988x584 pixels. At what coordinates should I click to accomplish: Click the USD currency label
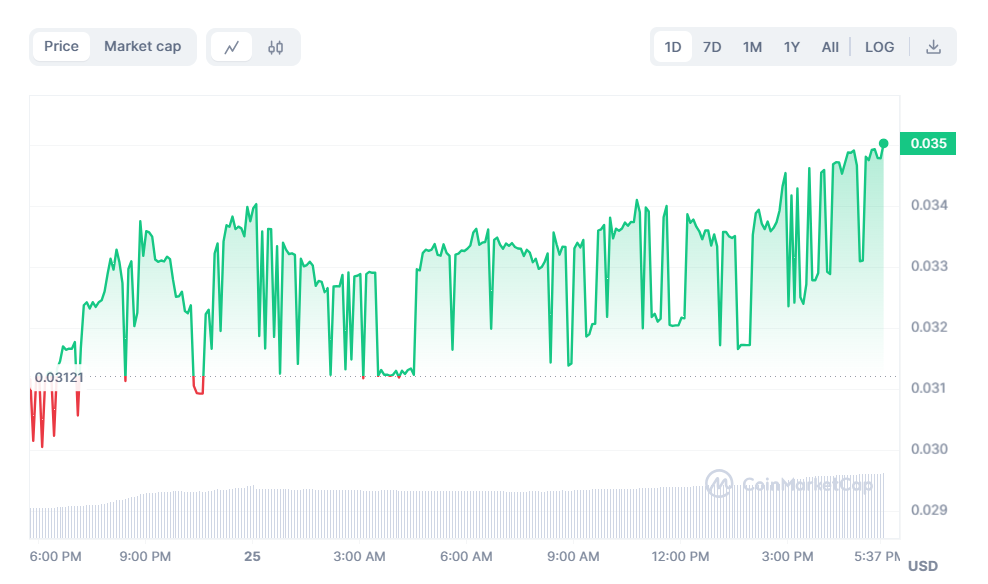click(x=923, y=566)
